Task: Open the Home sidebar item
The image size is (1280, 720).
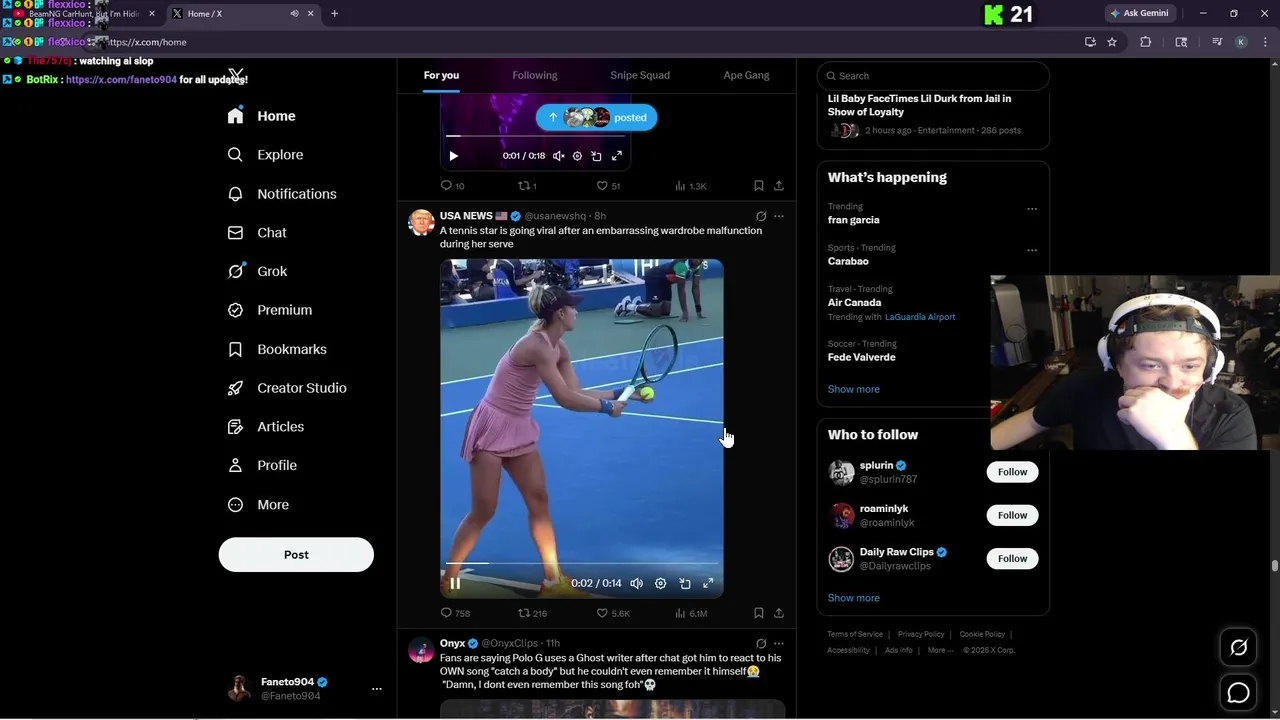Action: [x=261, y=116]
